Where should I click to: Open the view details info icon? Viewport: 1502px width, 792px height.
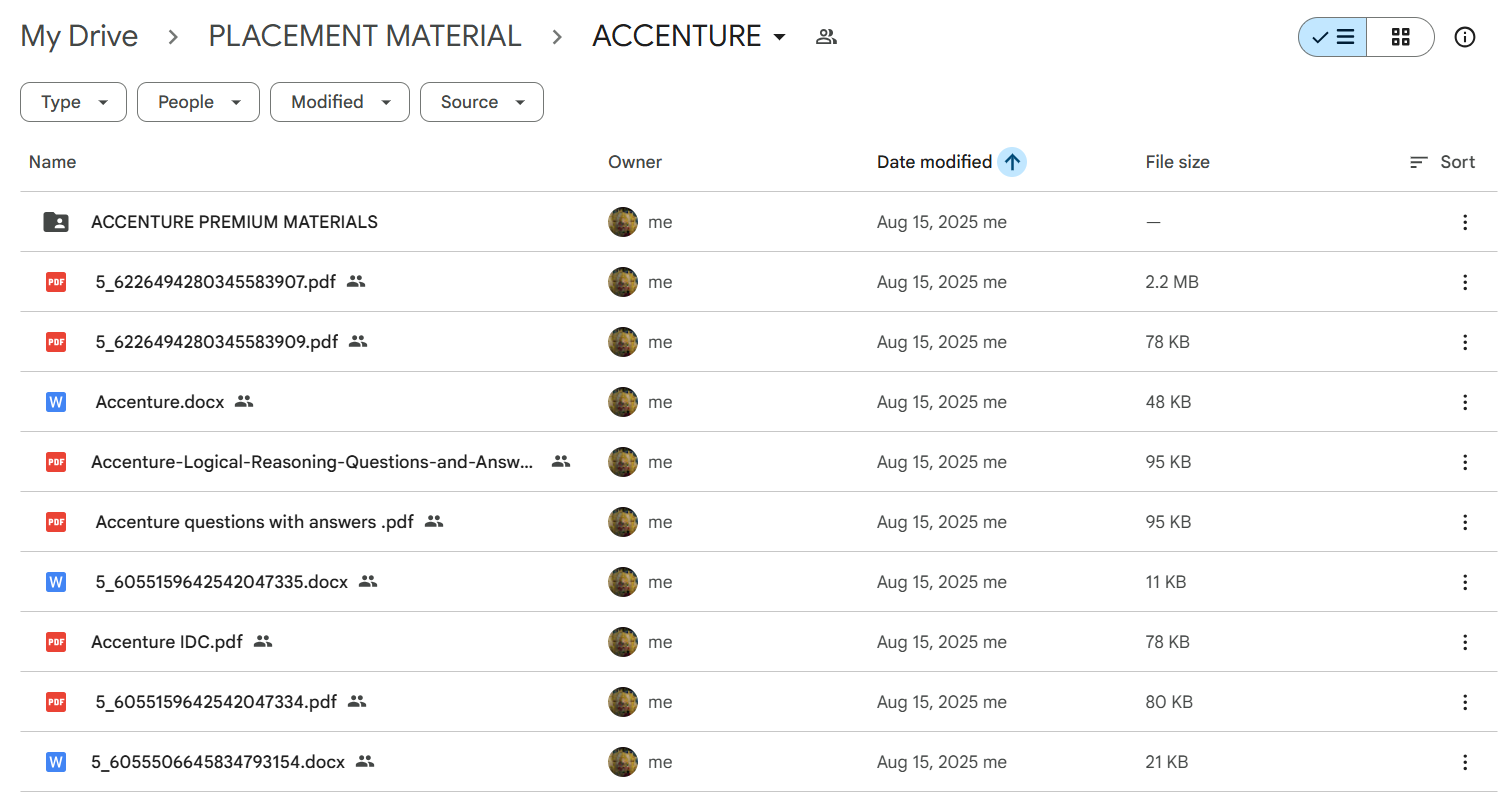[x=1464, y=37]
